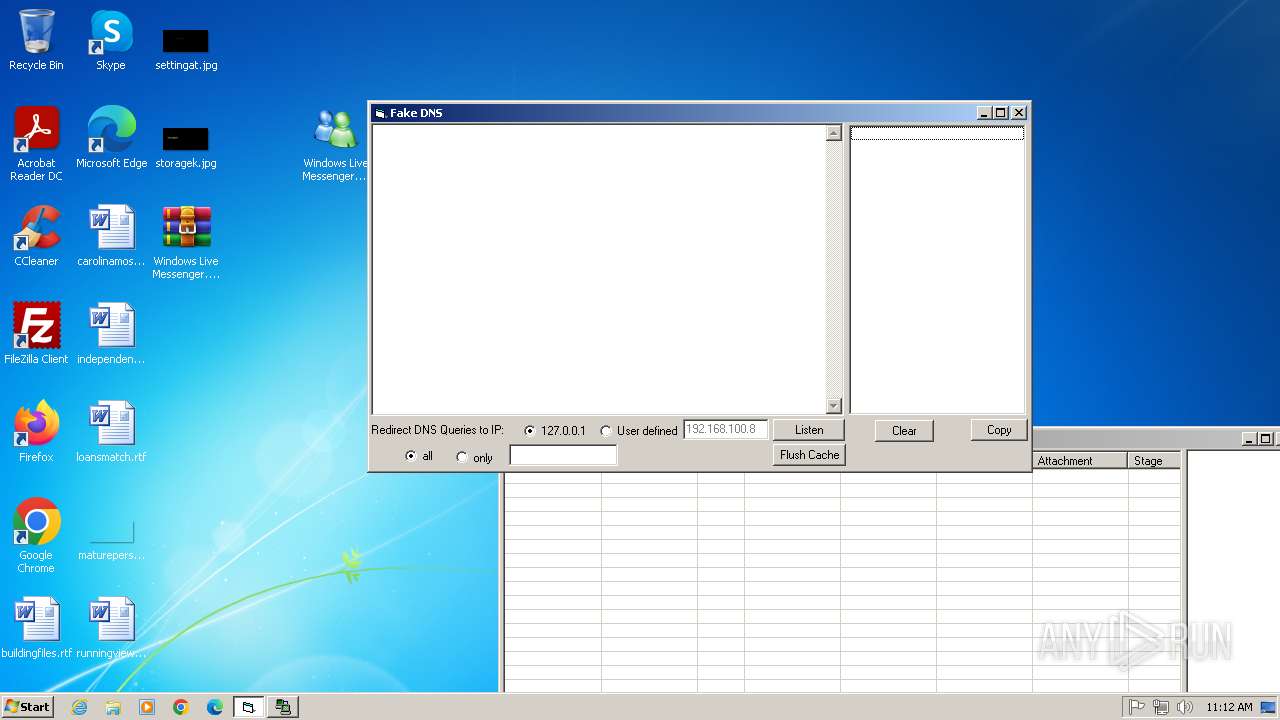Viewport: 1280px width, 720px height.
Task: Launch CCleaner from the desktop
Action: (x=36, y=236)
